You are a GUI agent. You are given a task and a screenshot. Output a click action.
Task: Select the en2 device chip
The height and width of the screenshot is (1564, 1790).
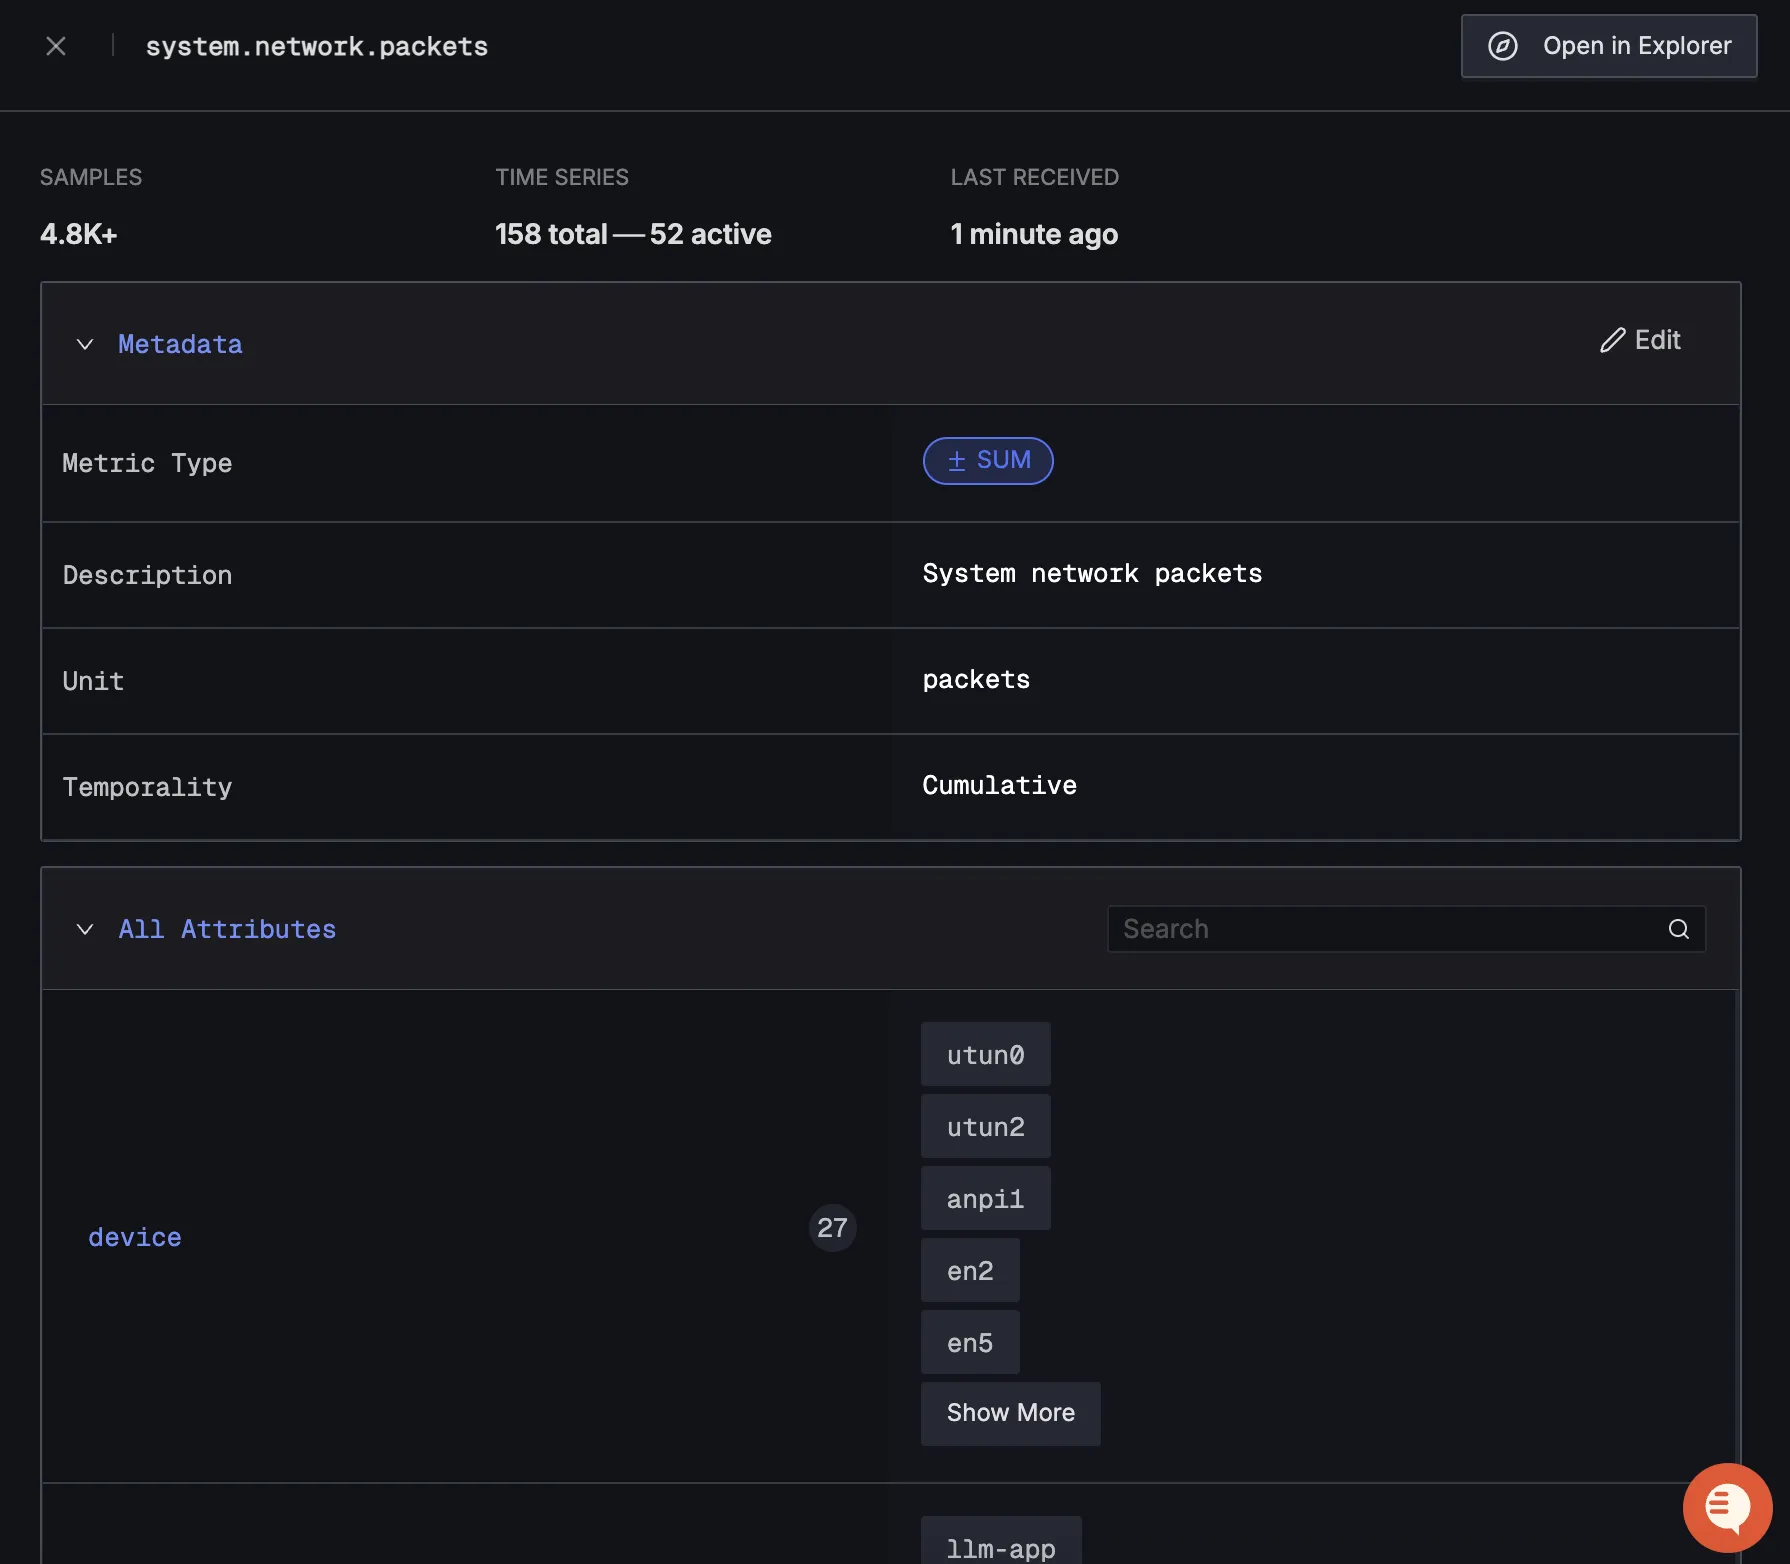pos(969,1270)
